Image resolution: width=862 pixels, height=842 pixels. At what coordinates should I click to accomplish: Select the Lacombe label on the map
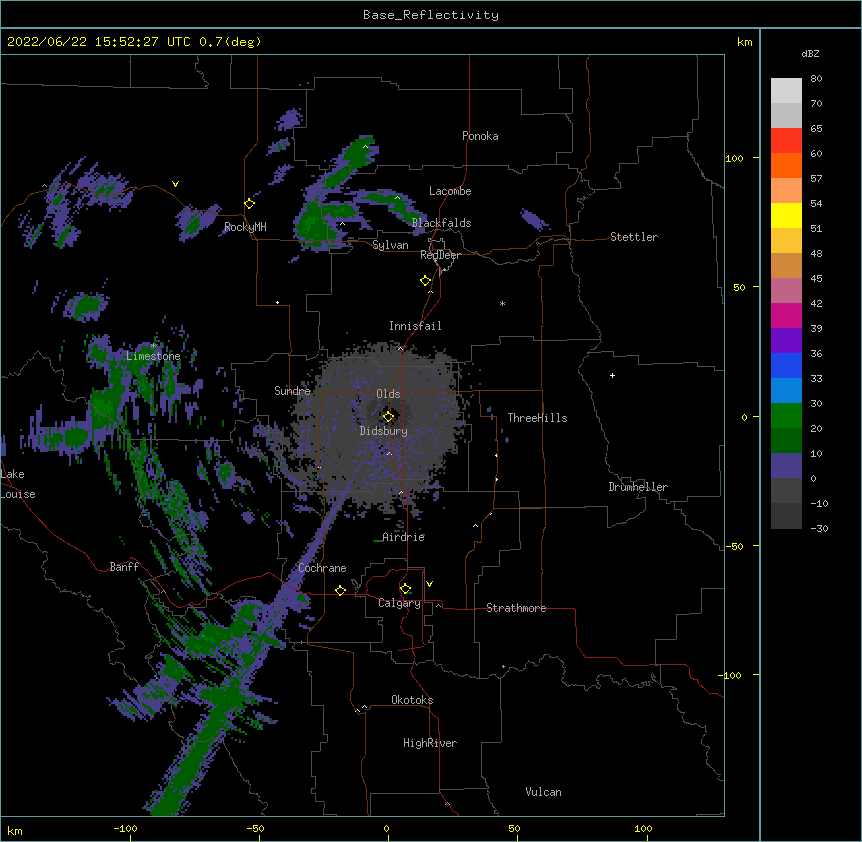450,191
